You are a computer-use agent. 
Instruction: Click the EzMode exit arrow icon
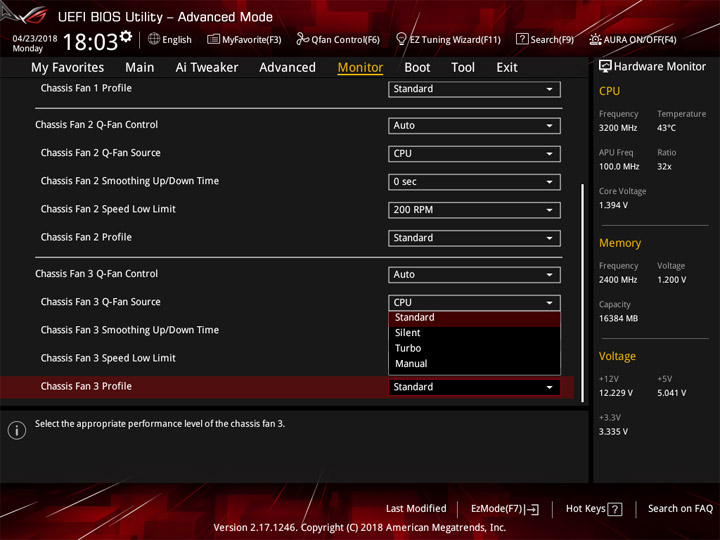[532, 509]
